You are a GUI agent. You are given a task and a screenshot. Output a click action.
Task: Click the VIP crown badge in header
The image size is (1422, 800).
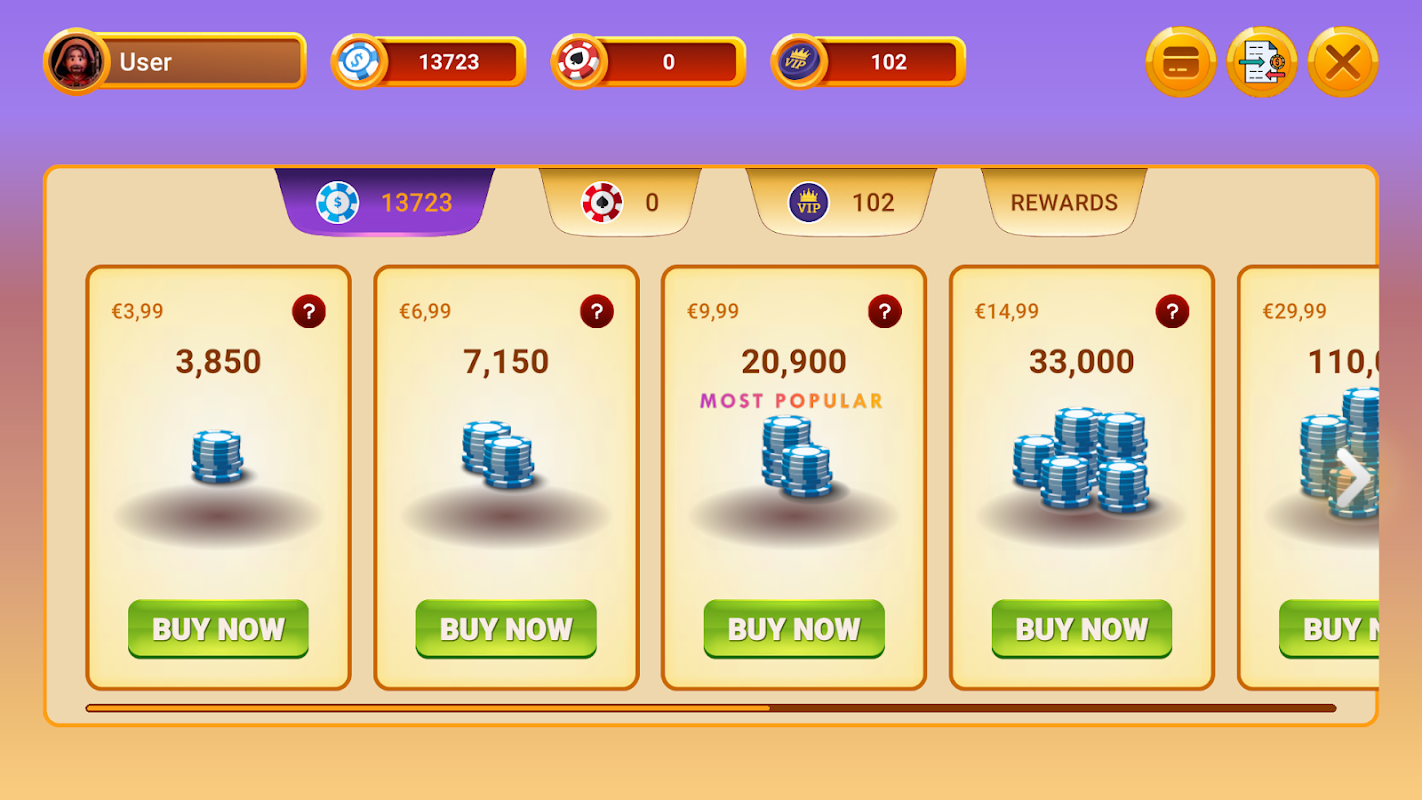pos(798,62)
